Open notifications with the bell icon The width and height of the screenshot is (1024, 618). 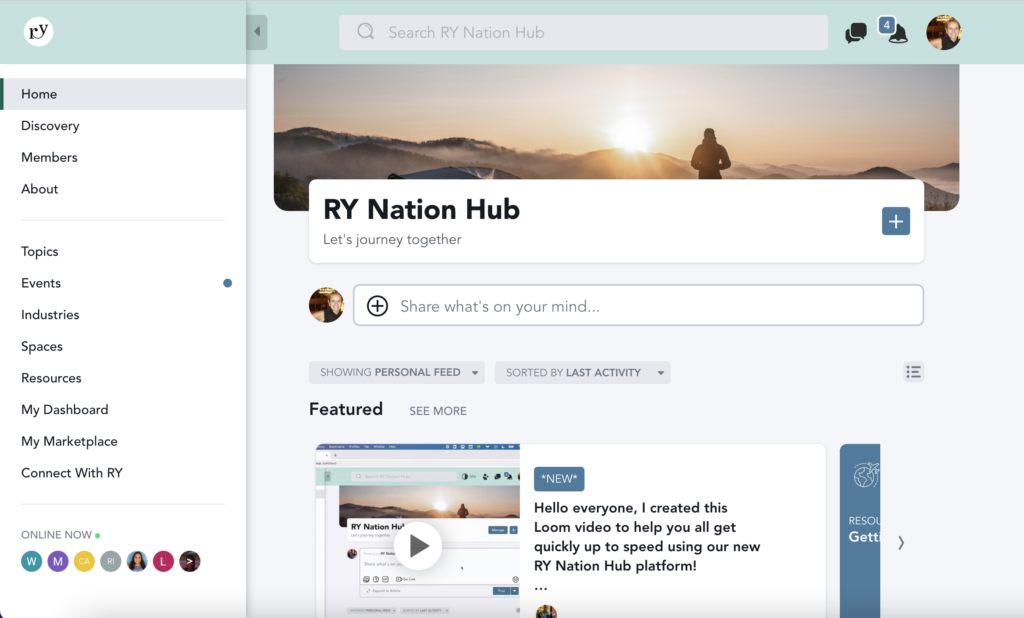click(897, 36)
